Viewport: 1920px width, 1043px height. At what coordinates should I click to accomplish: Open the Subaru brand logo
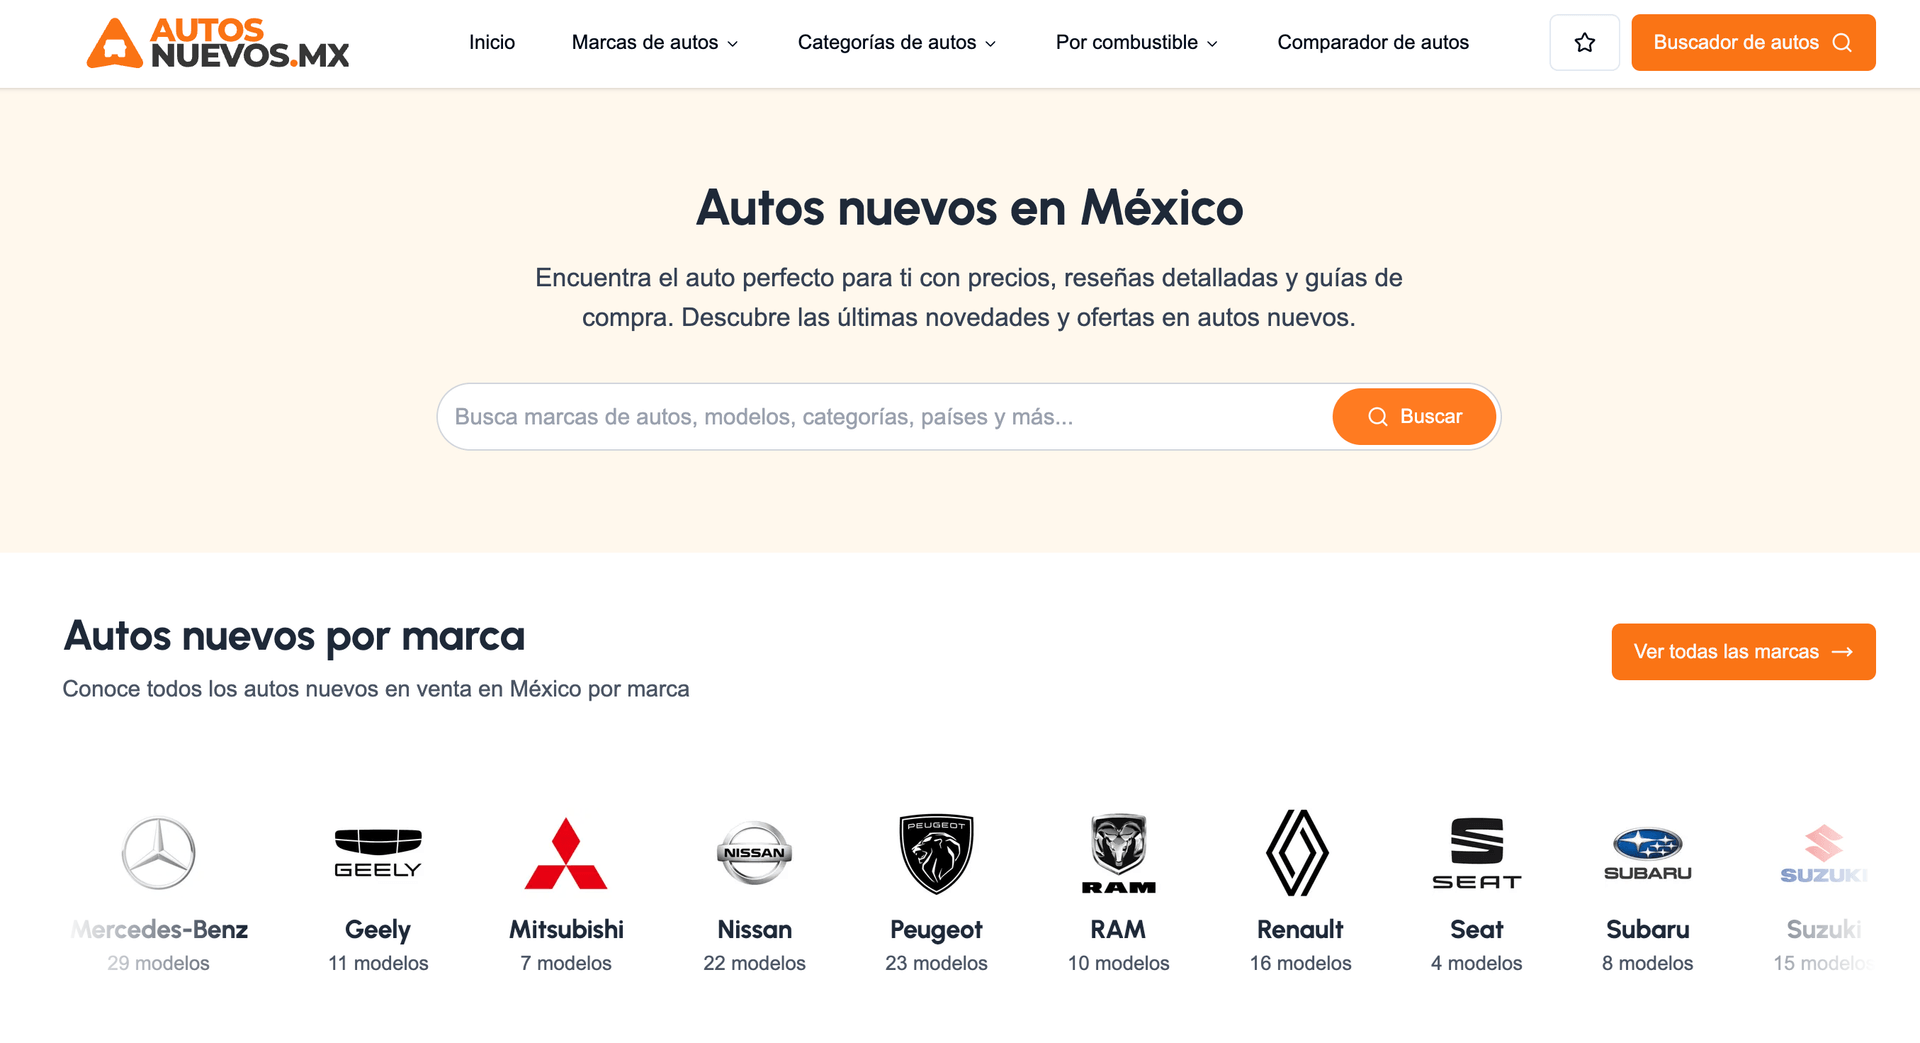click(1647, 853)
